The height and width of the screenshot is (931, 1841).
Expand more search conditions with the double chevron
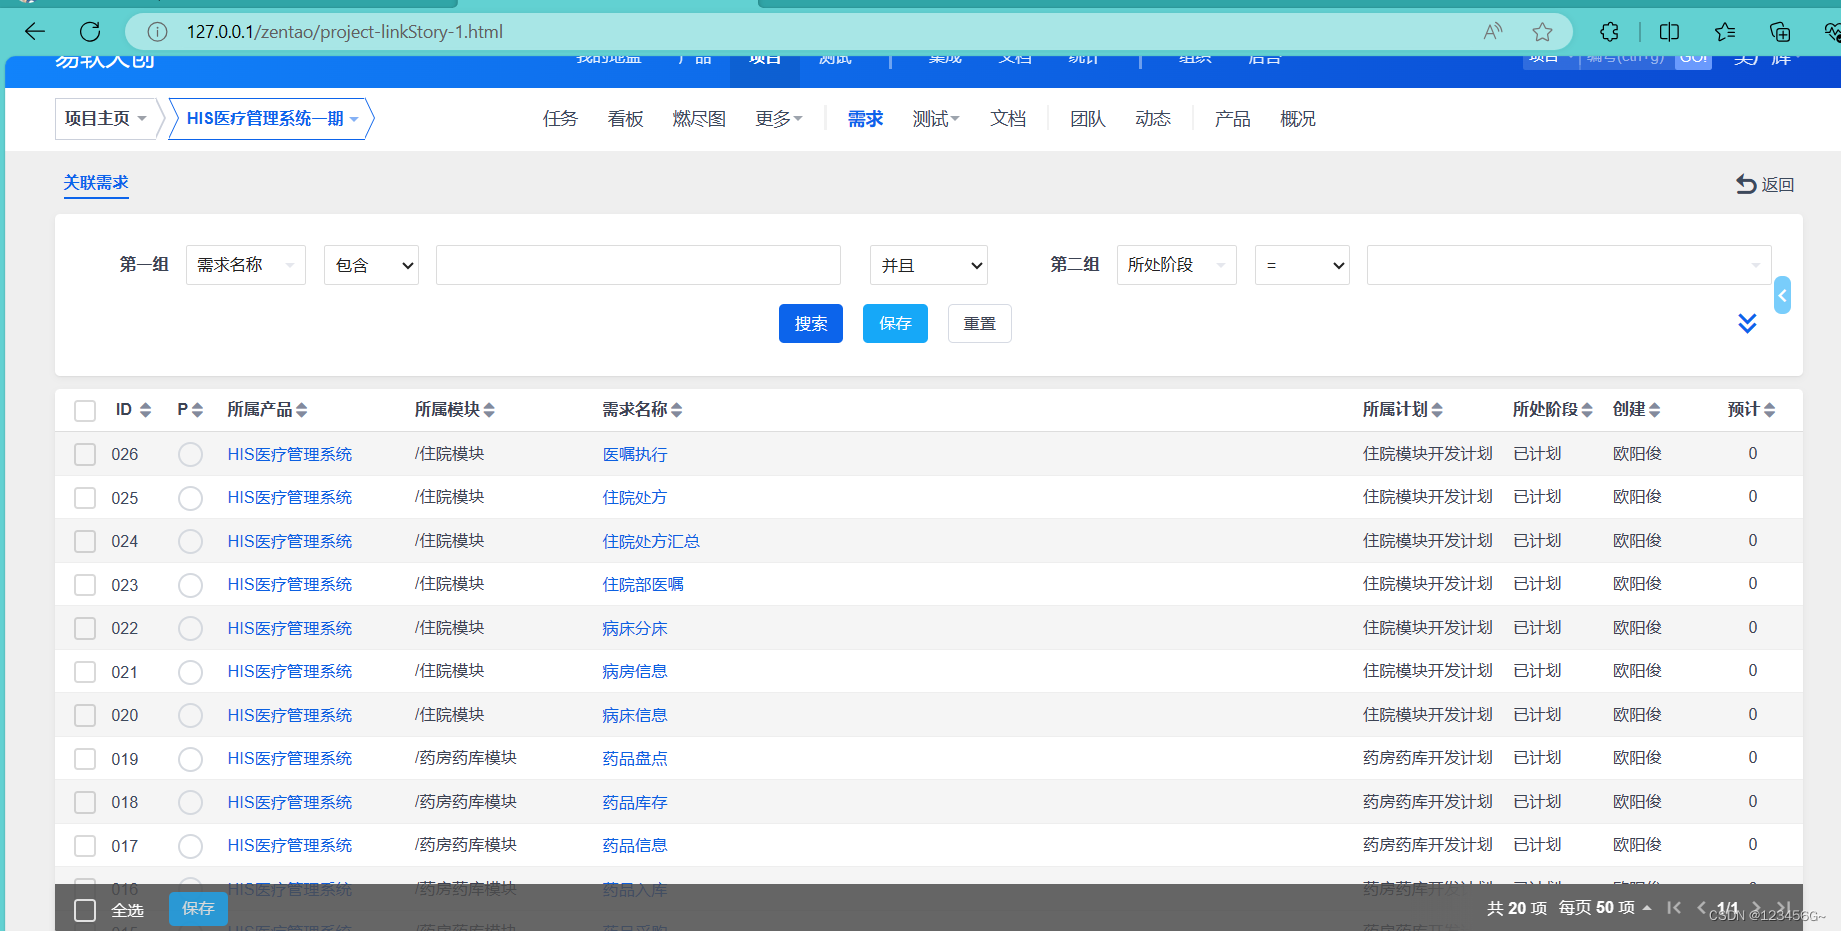[1747, 323]
